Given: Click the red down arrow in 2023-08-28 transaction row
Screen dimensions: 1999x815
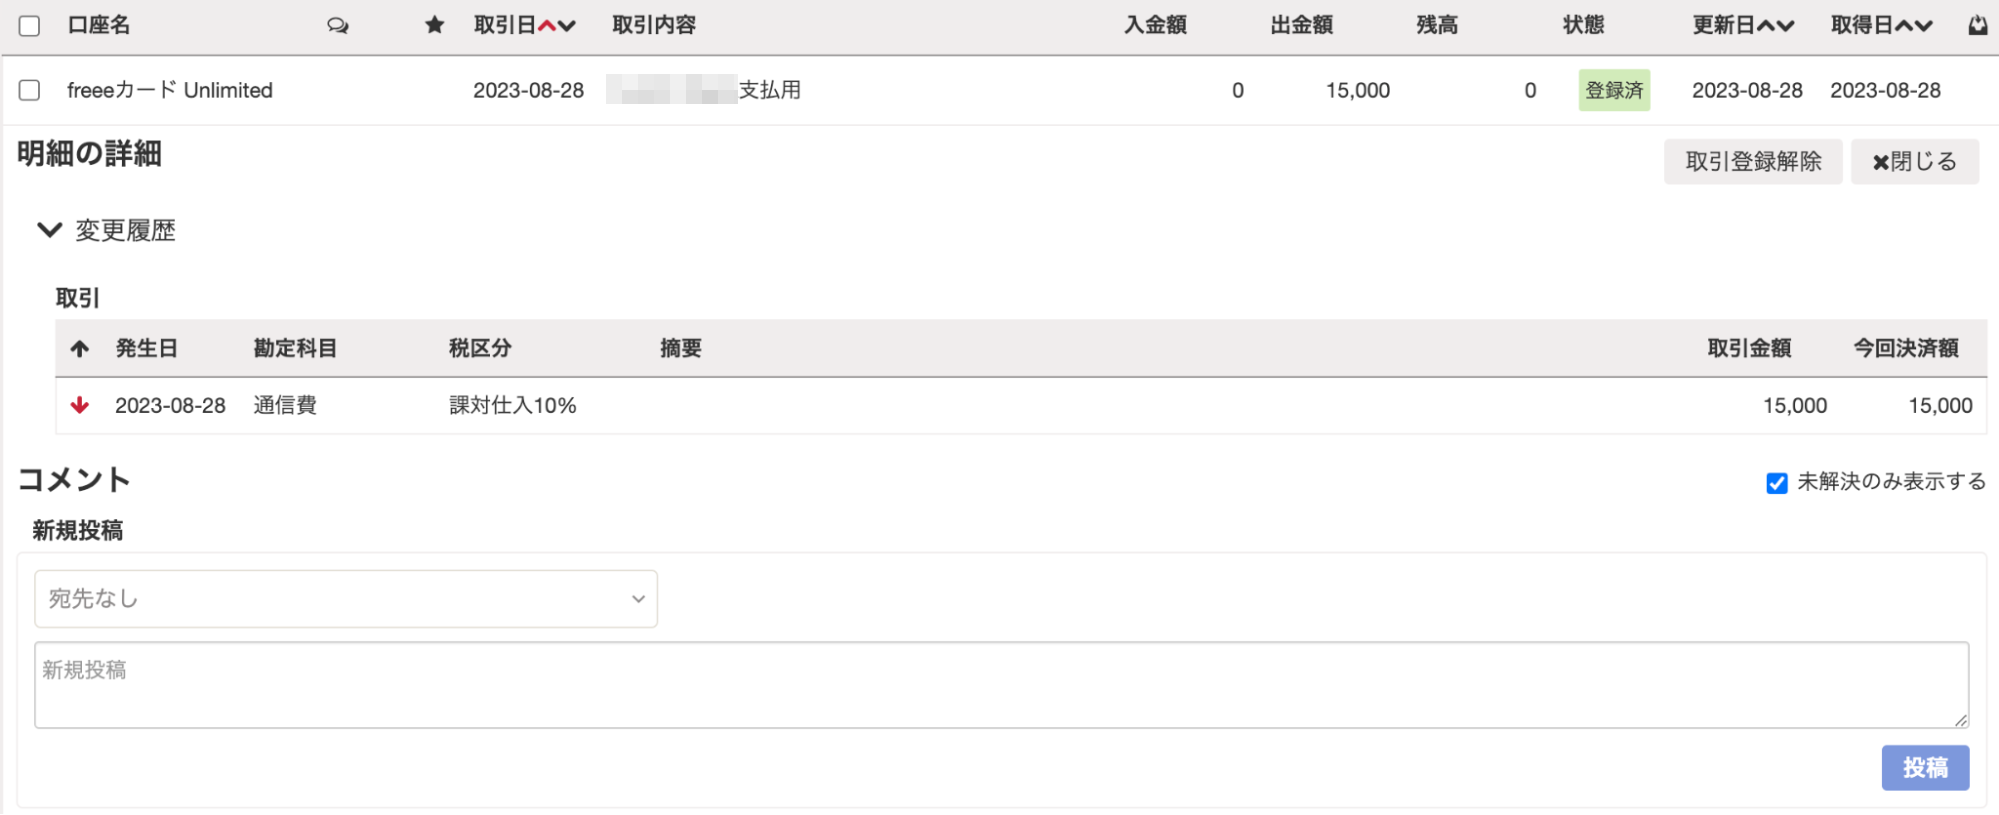Looking at the screenshot, I should coord(80,405).
